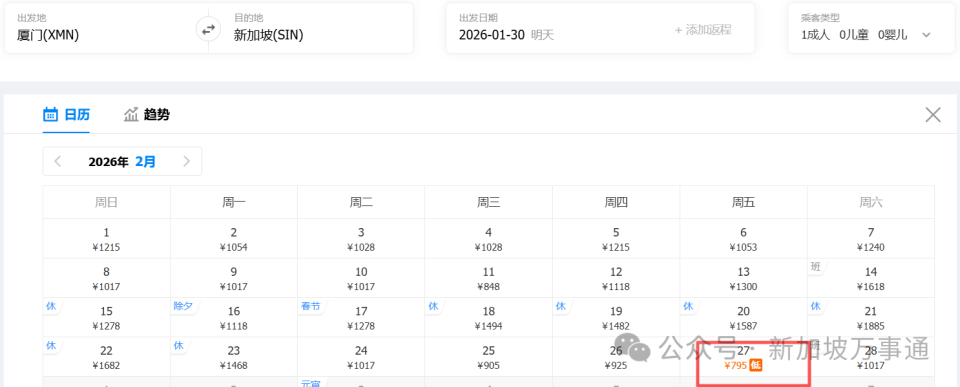Close the price calendar panel

(932, 115)
